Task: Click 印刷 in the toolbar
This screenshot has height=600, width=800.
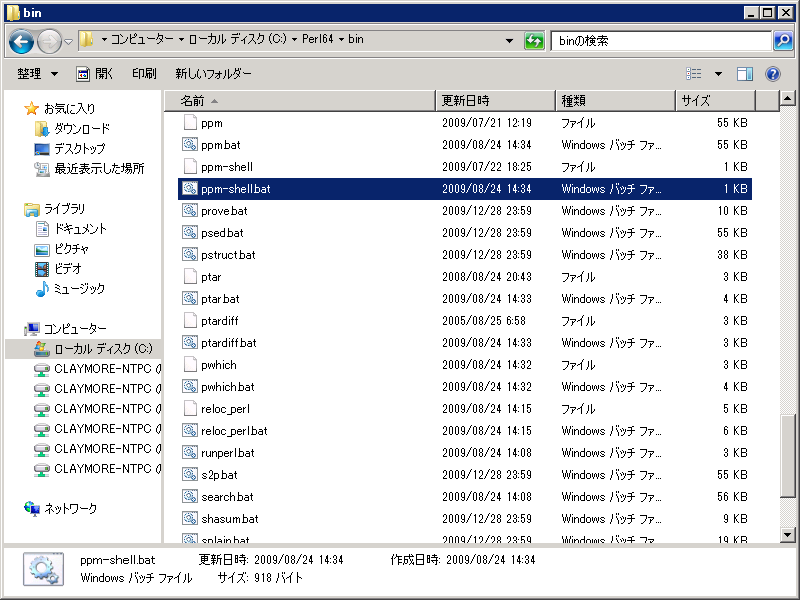Action: (x=144, y=74)
